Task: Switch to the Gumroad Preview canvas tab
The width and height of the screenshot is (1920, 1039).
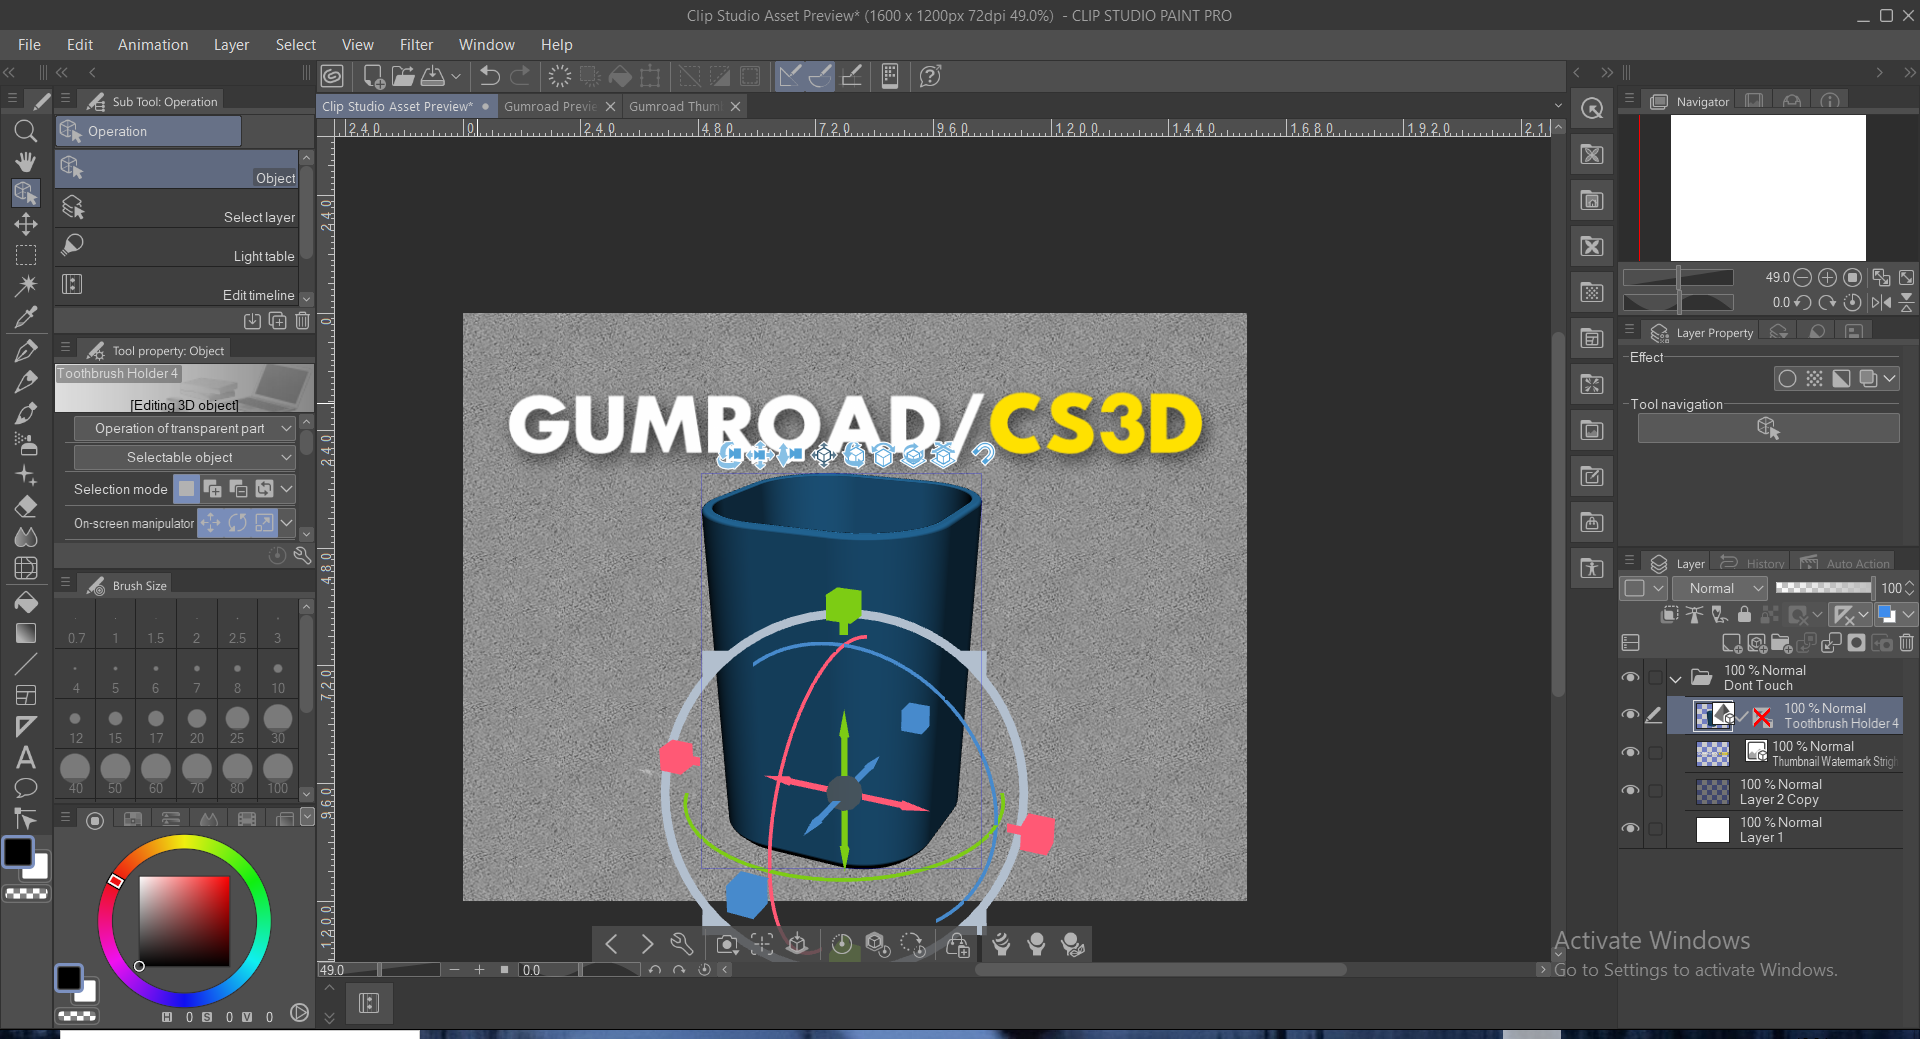Action: (x=550, y=106)
